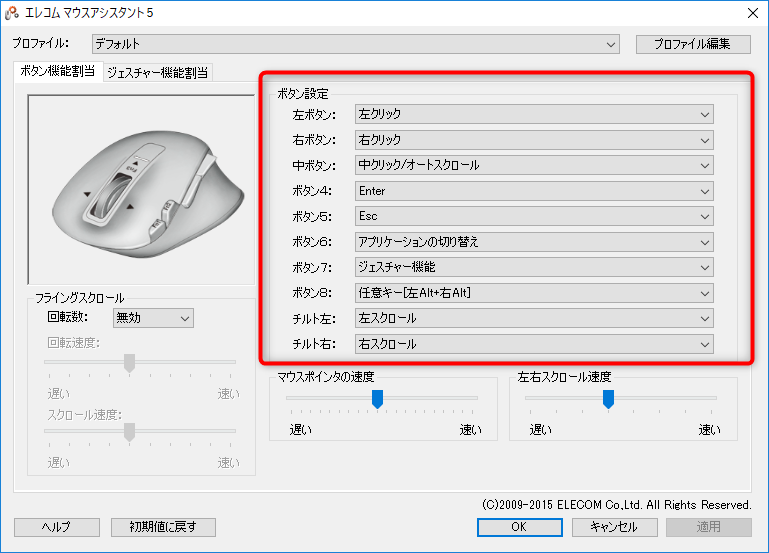Expand the 右ボタン function dropdown
This screenshot has width=769, height=553.
click(x=534, y=140)
